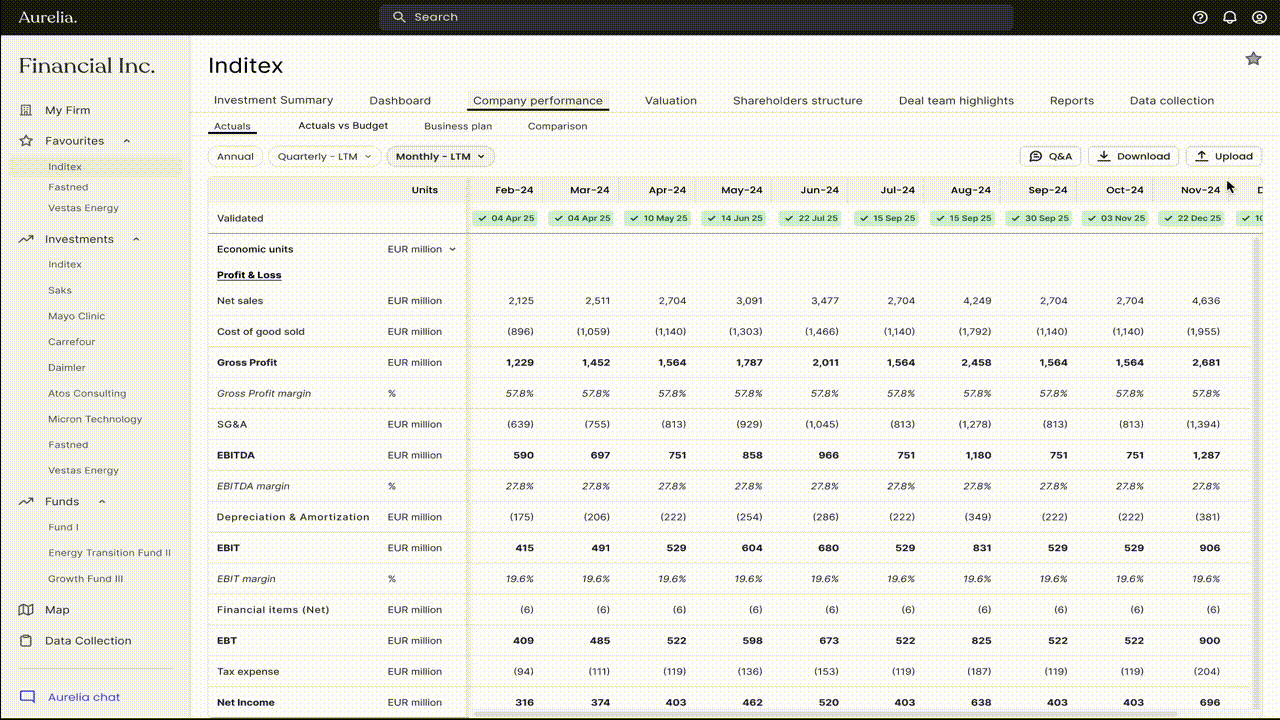Switch to Business plan sub-tab
Screen dimensions: 1280x720
458,126
